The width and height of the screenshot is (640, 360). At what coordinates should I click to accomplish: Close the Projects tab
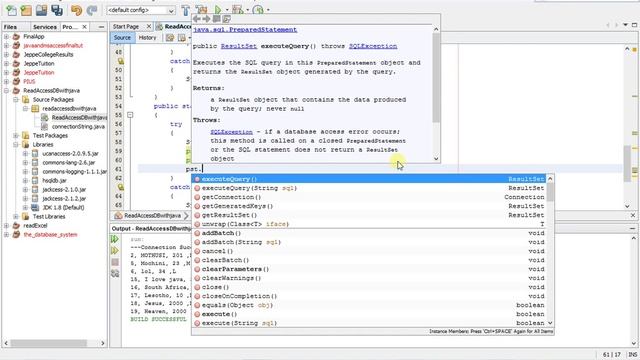point(84,27)
